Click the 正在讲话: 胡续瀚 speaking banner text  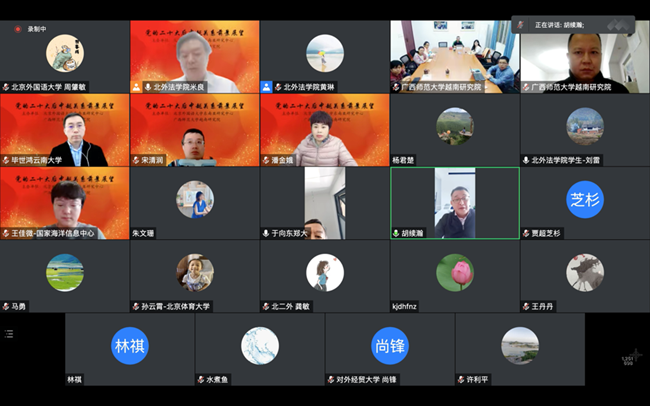pyautogui.click(x=560, y=25)
